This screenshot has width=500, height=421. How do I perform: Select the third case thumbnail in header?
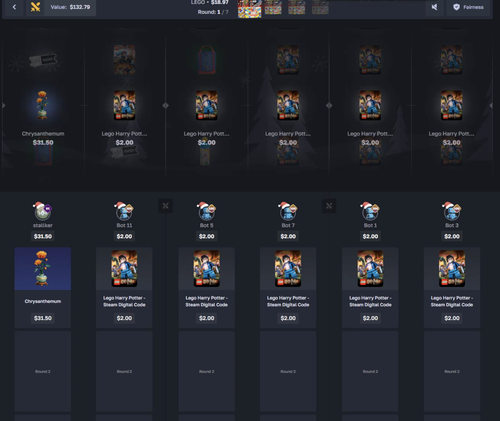point(297,7)
